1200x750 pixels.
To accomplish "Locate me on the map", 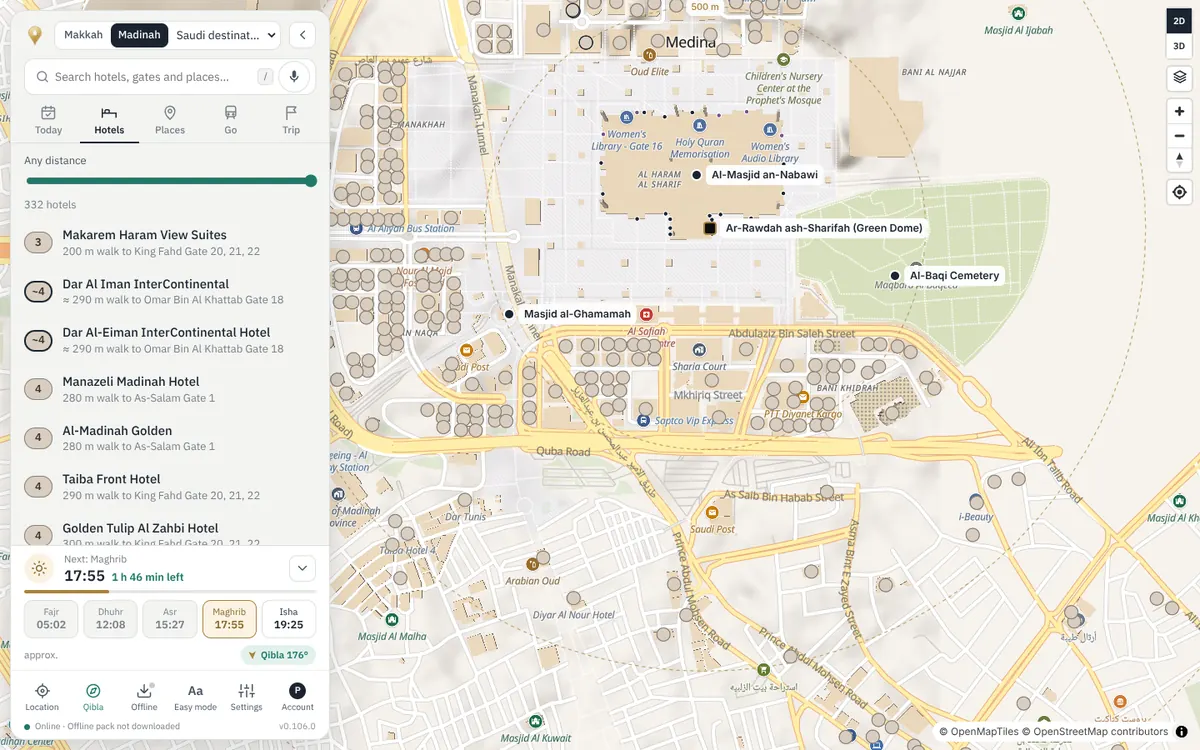I will tap(1179, 192).
